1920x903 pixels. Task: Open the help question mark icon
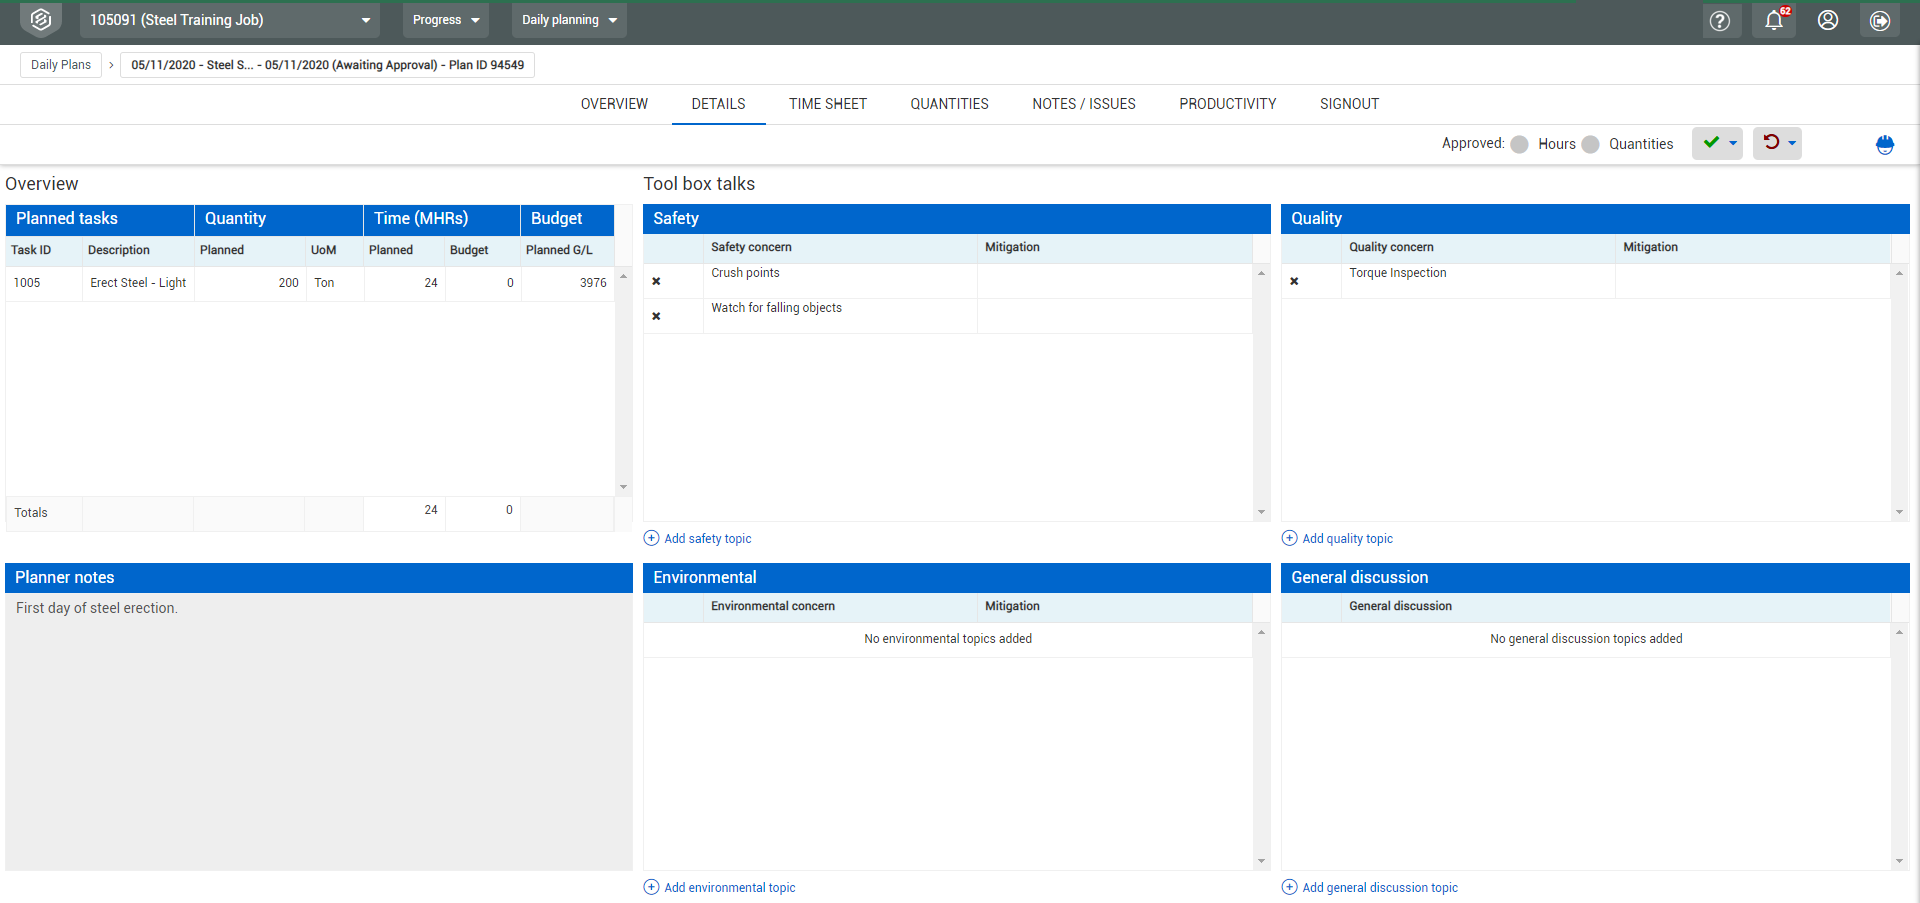pyautogui.click(x=1719, y=21)
